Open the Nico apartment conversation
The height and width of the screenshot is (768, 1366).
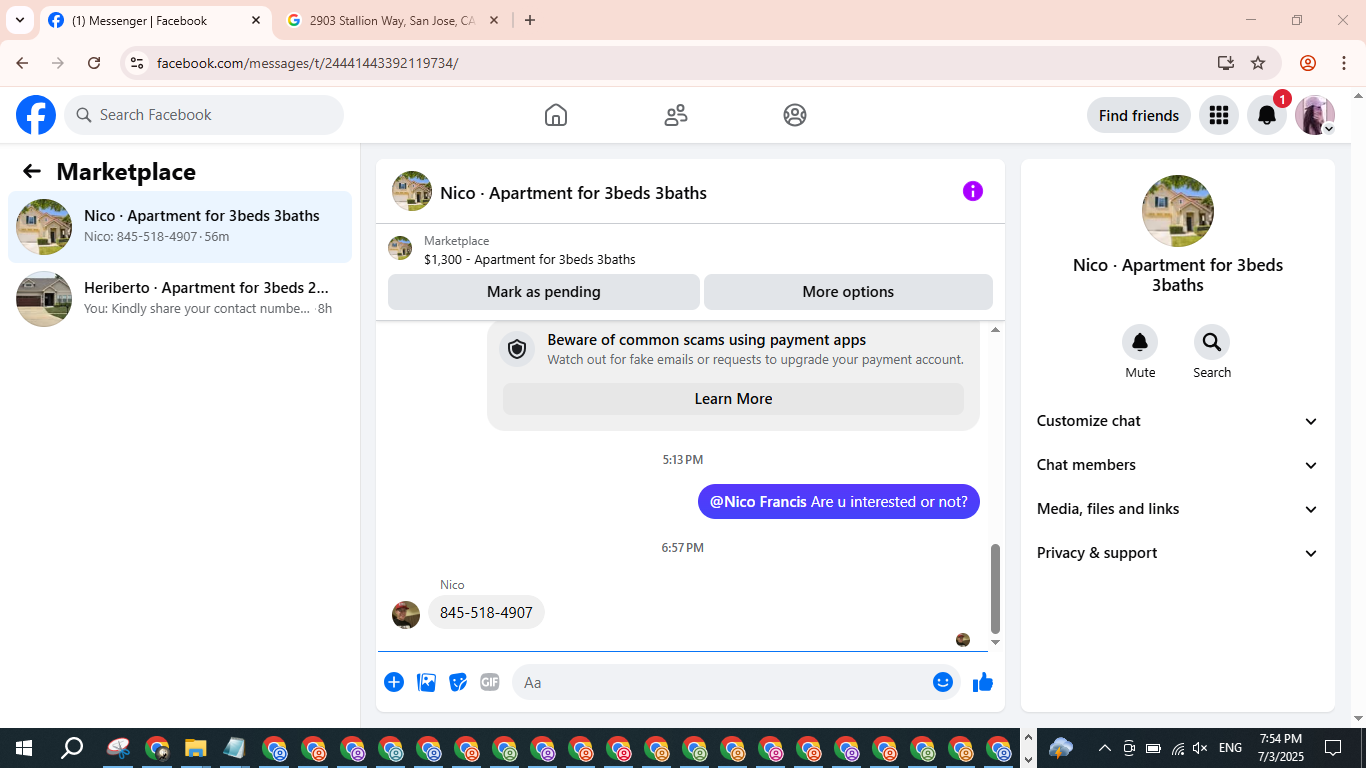(180, 227)
